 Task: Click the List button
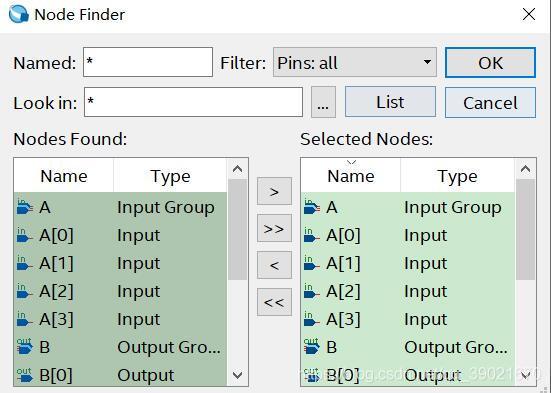point(390,102)
